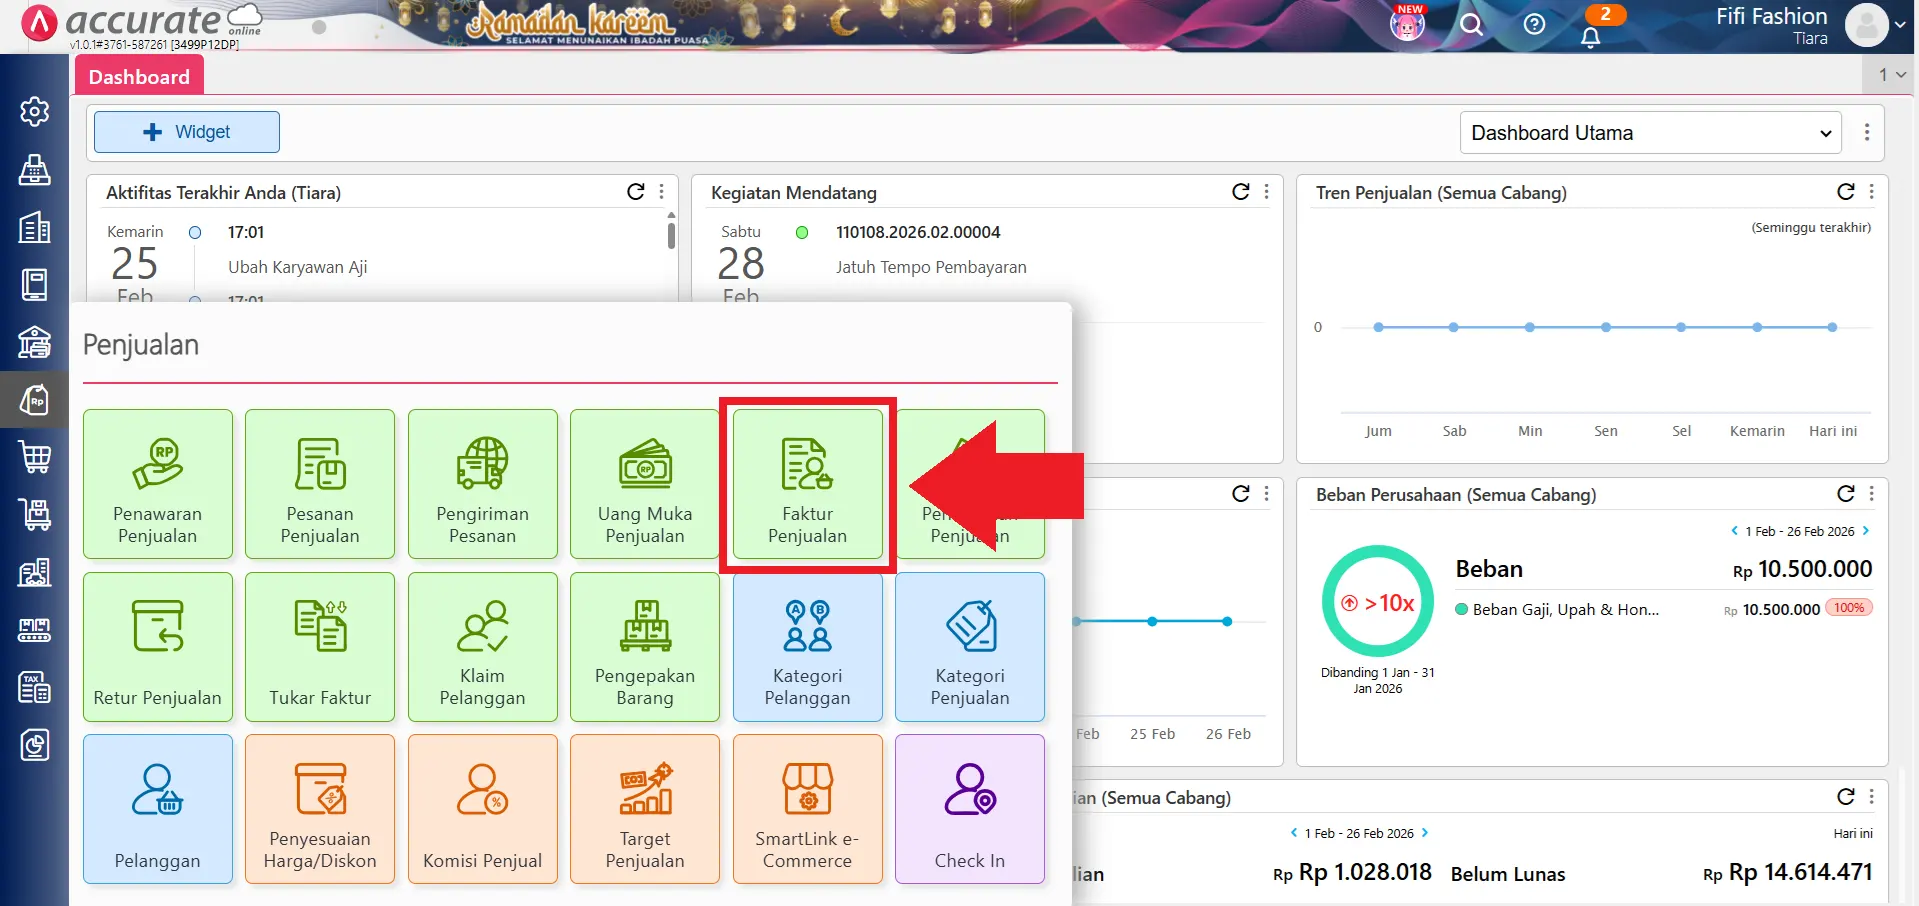Open the tab counter dropdown
This screenshot has width=1919, height=906.
point(1891,75)
